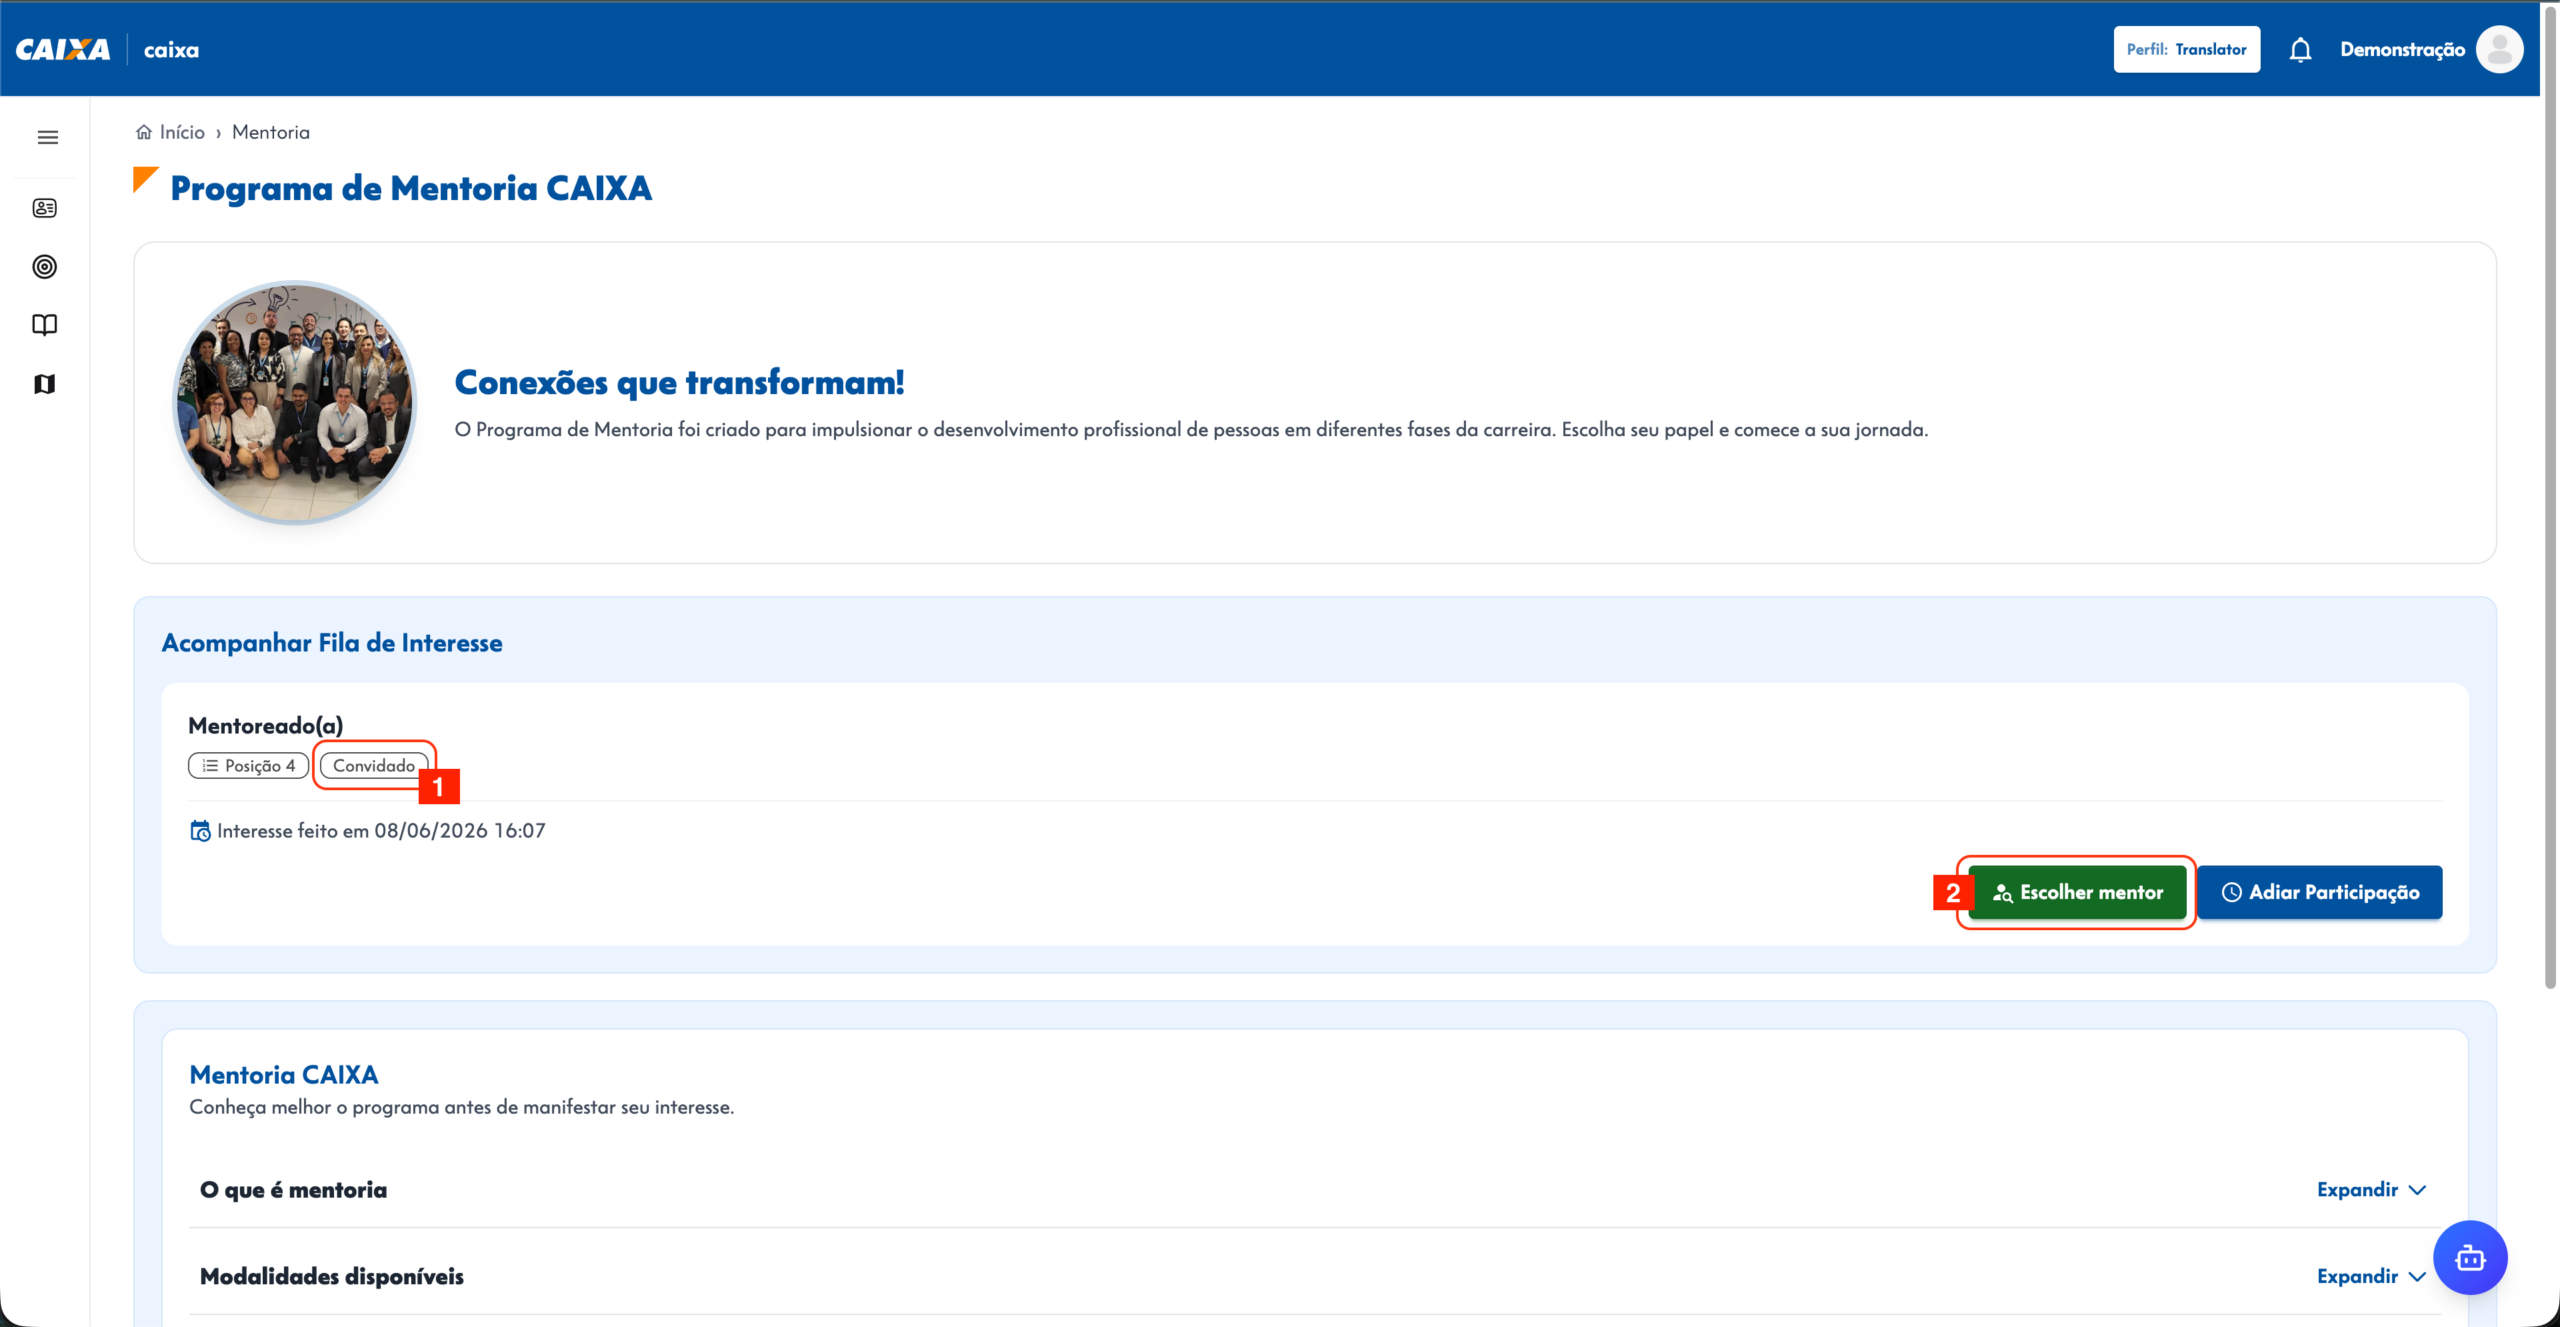Open the notification bell
Image resolution: width=2560 pixels, height=1327 pixels.
pos(2300,50)
